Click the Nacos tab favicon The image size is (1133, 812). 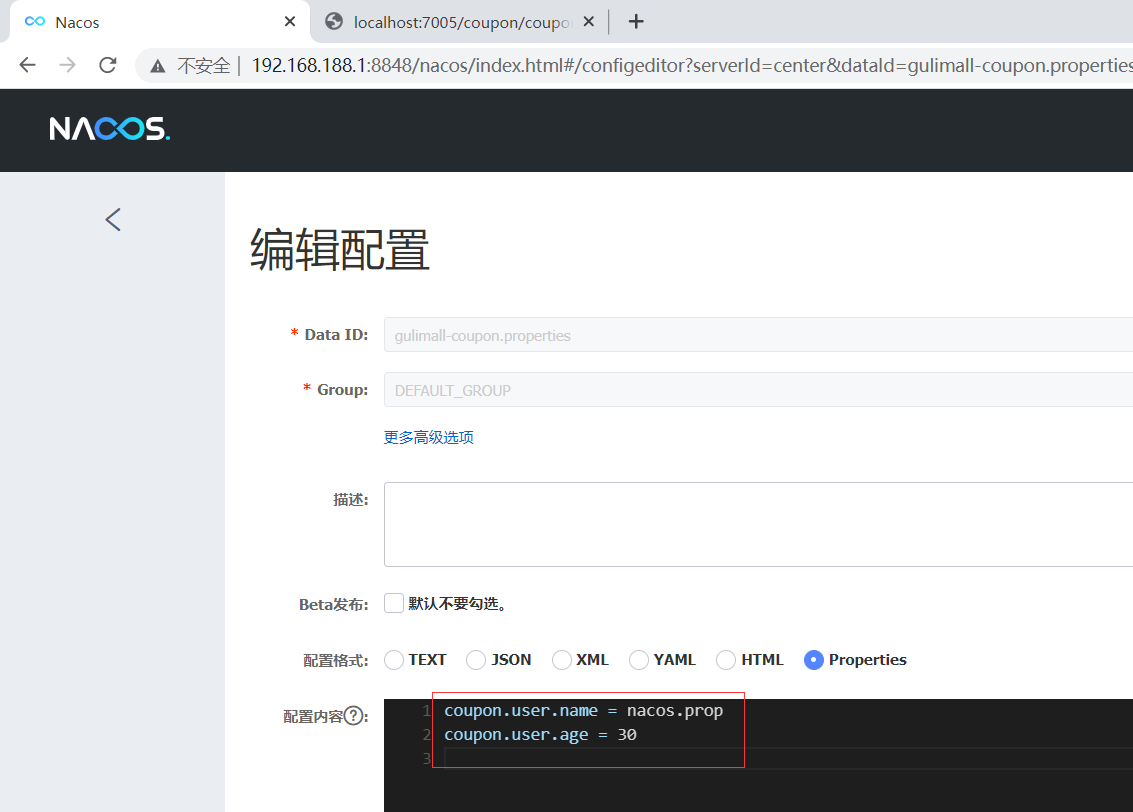[35, 22]
